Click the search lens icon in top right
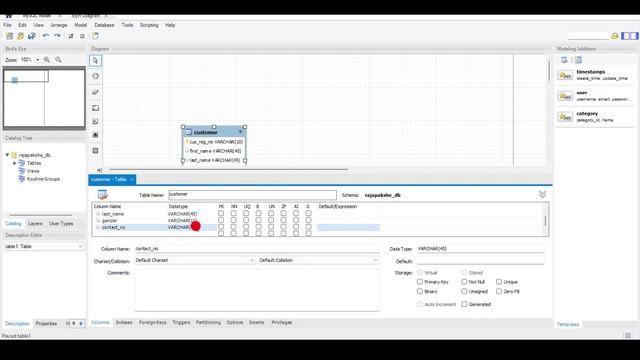The width and height of the screenshot is (640, 360). [615, 36]
